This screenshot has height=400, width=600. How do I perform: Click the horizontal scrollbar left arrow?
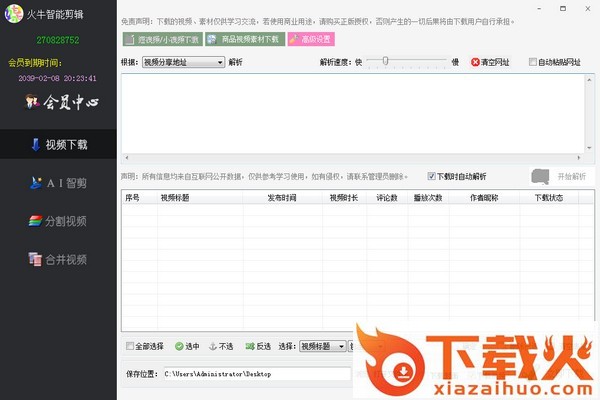(127, 157)
